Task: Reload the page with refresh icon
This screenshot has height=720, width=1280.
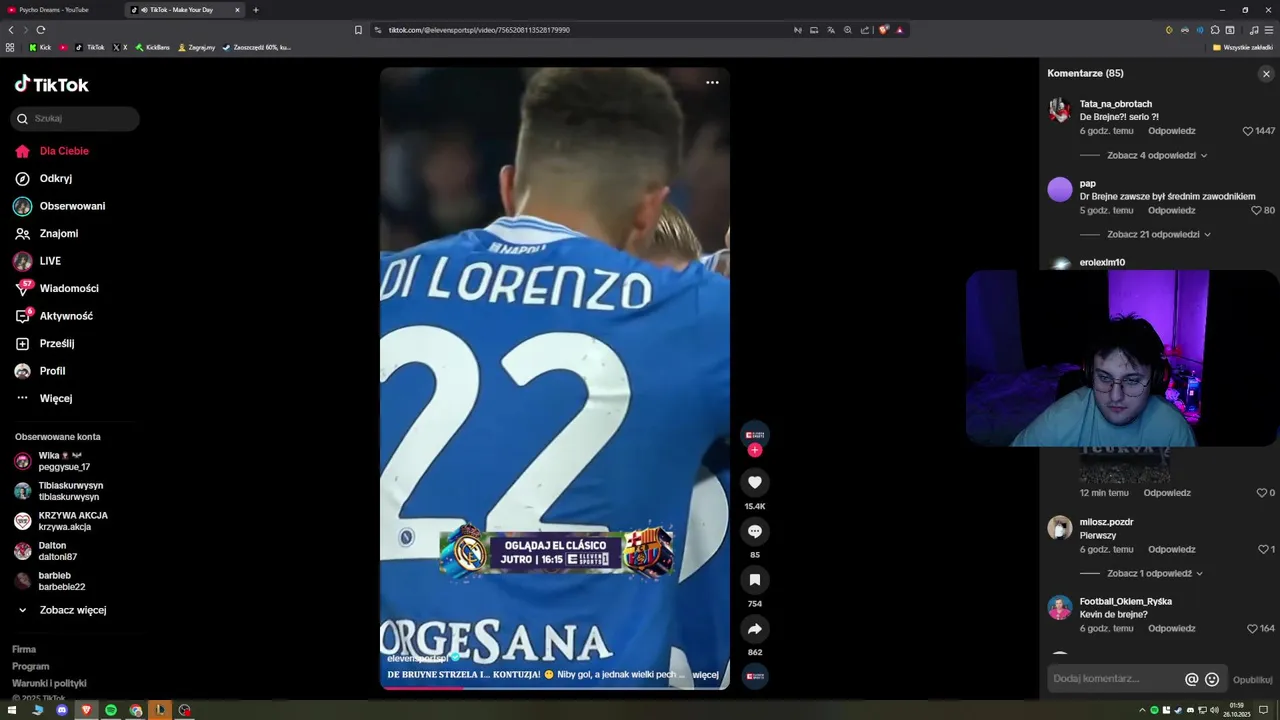Action: tap(41, 30)
